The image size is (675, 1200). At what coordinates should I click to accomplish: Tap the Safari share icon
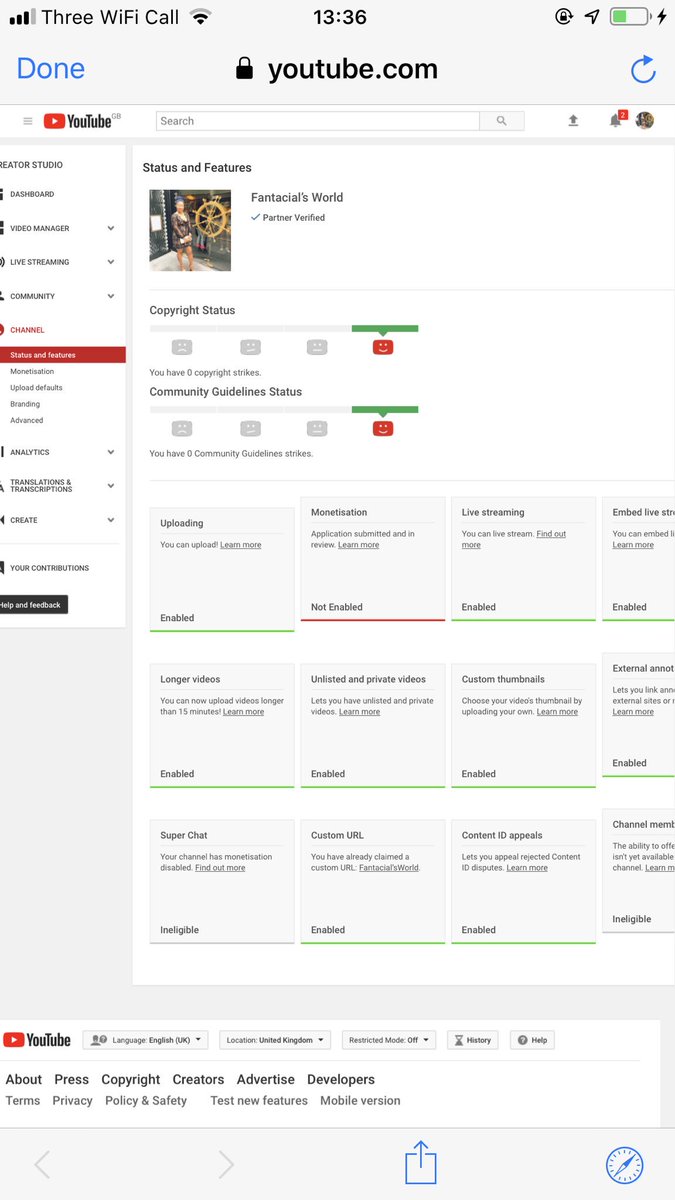point(421,1163)
